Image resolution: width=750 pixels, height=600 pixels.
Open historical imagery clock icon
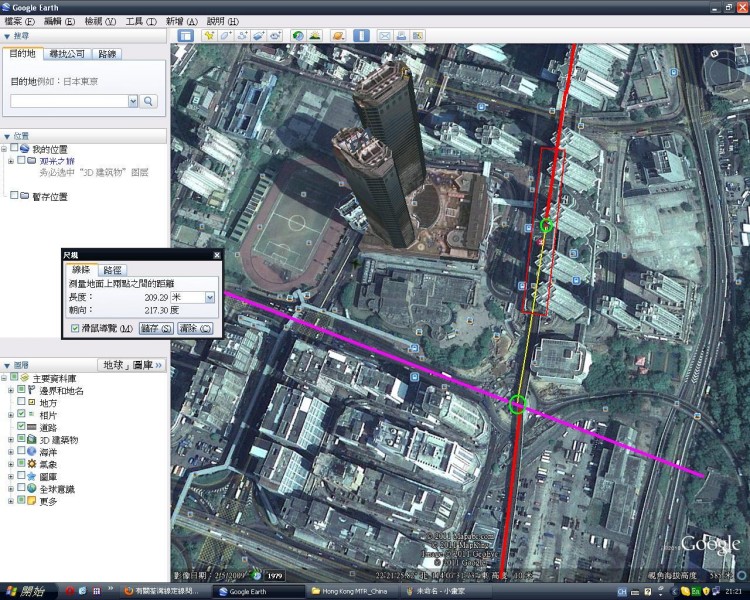[x=297, y=36]
